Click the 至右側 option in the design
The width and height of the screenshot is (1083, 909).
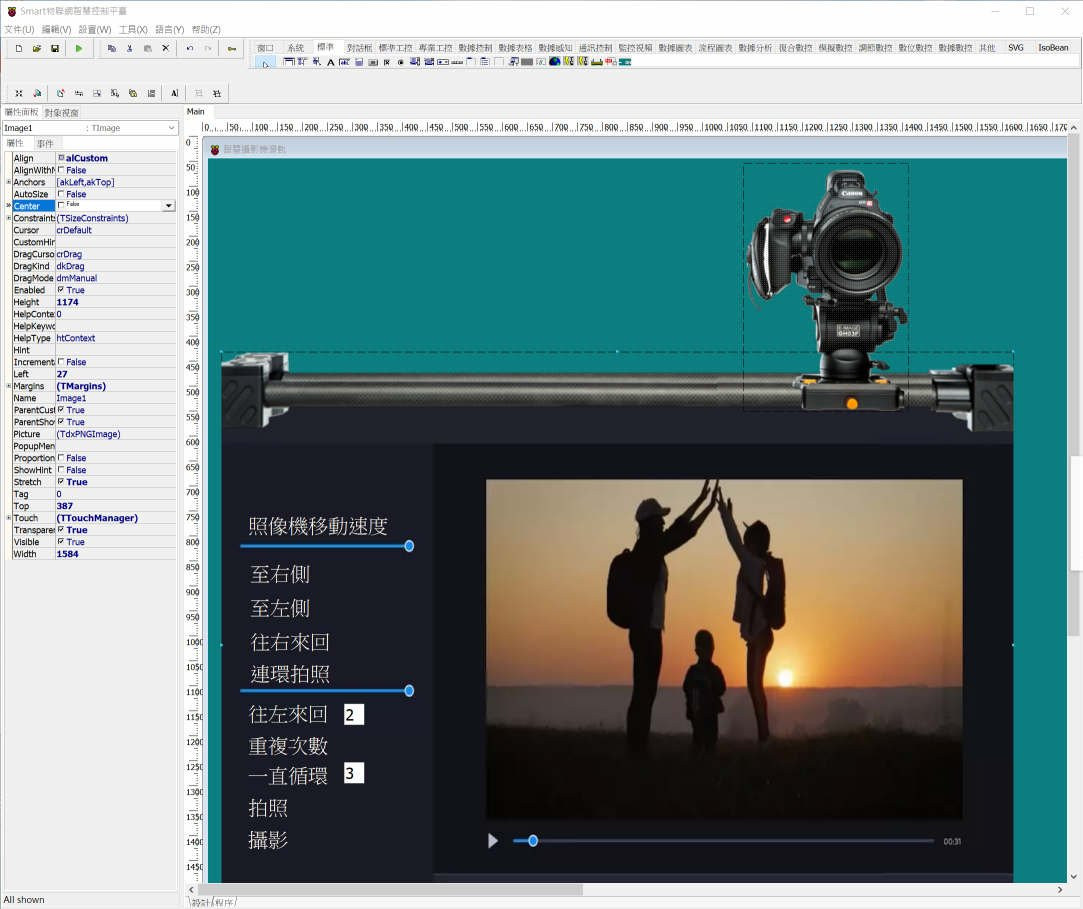[280, 574]
